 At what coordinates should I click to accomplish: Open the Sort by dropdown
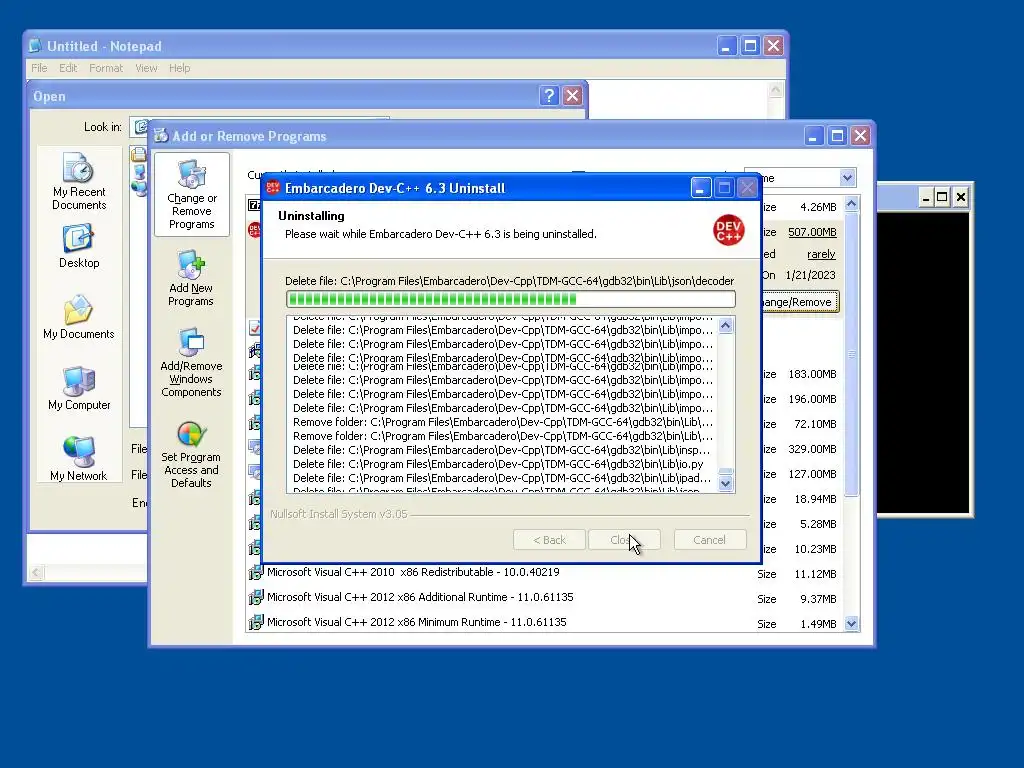(847, 178)
